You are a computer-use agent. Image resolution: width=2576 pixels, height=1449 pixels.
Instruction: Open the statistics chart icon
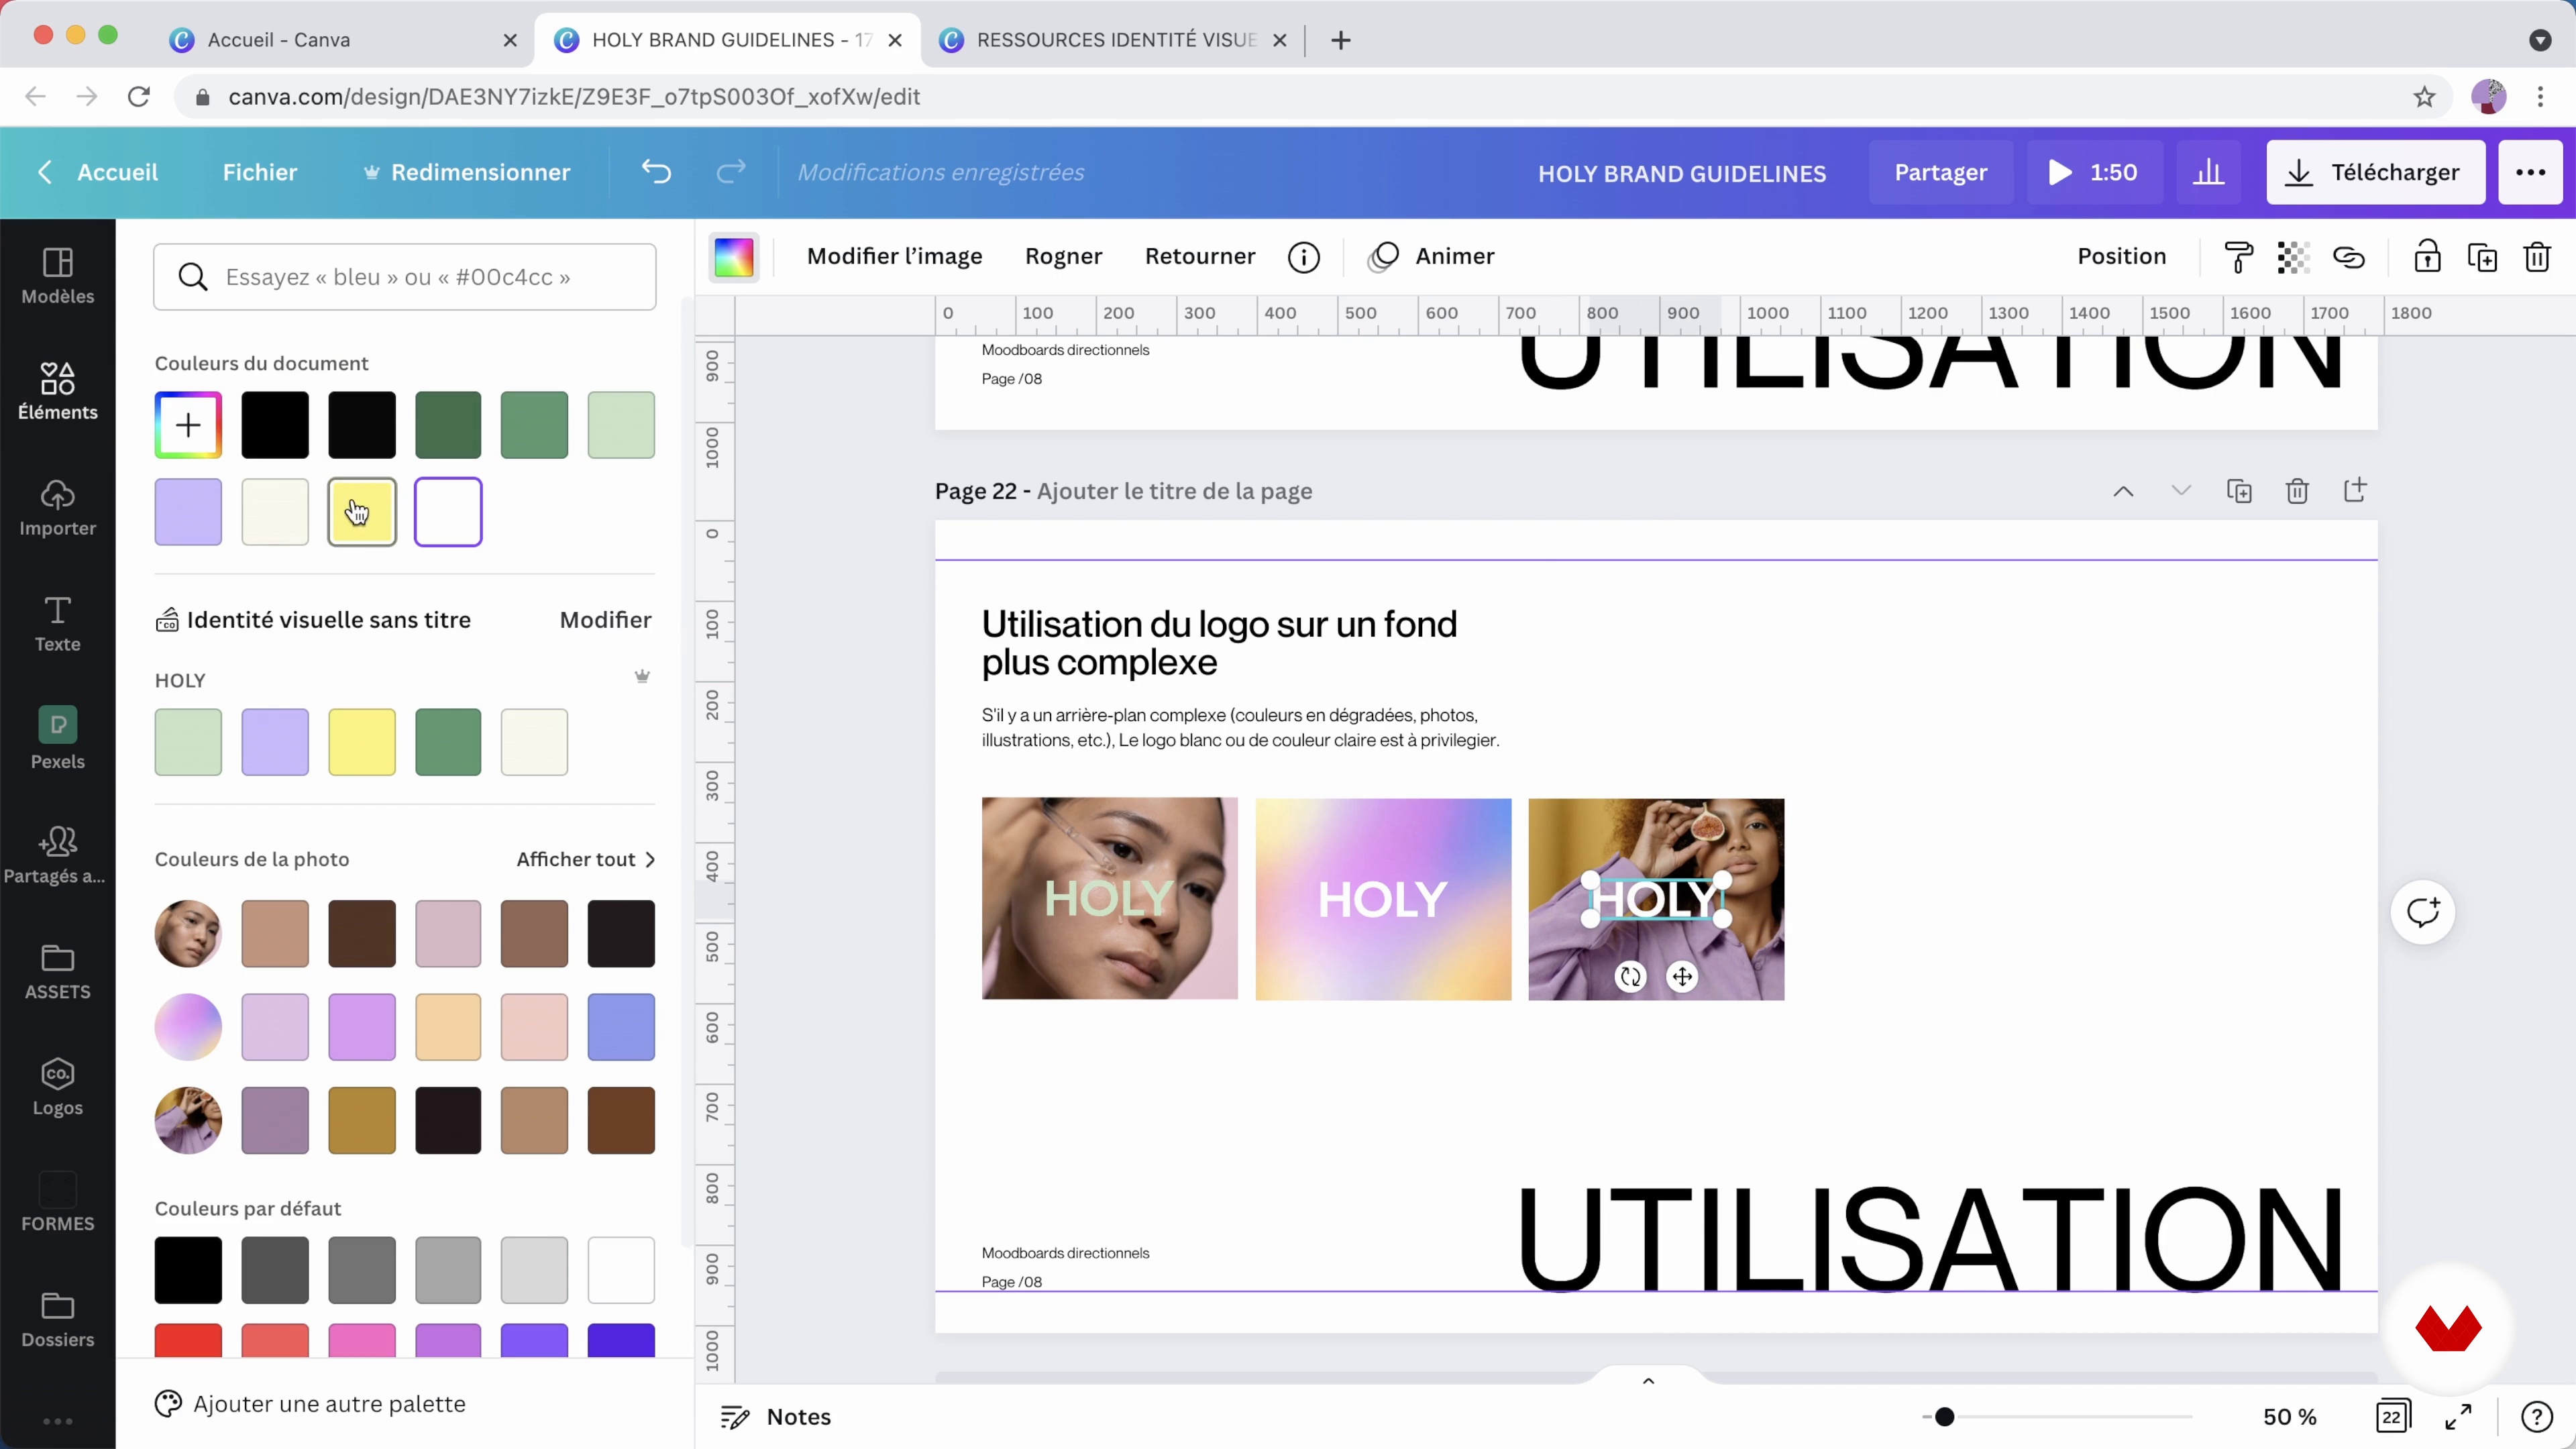click(2209, 172)
